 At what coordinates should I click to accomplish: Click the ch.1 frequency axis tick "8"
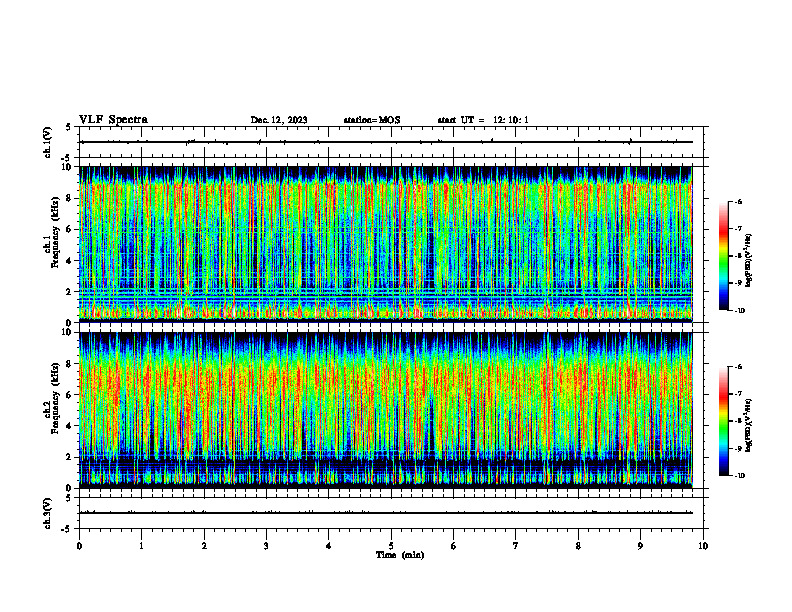(x=71, y=198)
